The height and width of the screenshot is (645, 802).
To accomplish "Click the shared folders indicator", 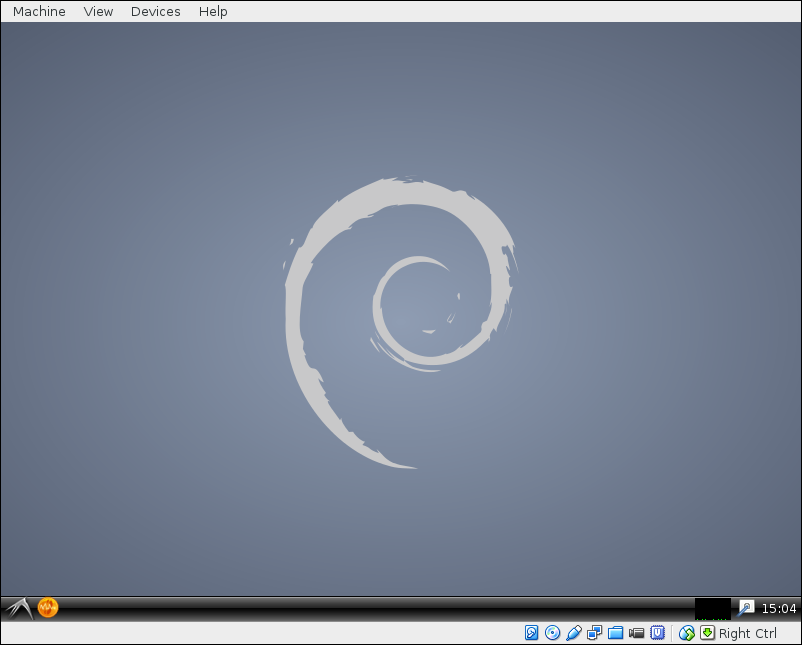I will [615, 633].
